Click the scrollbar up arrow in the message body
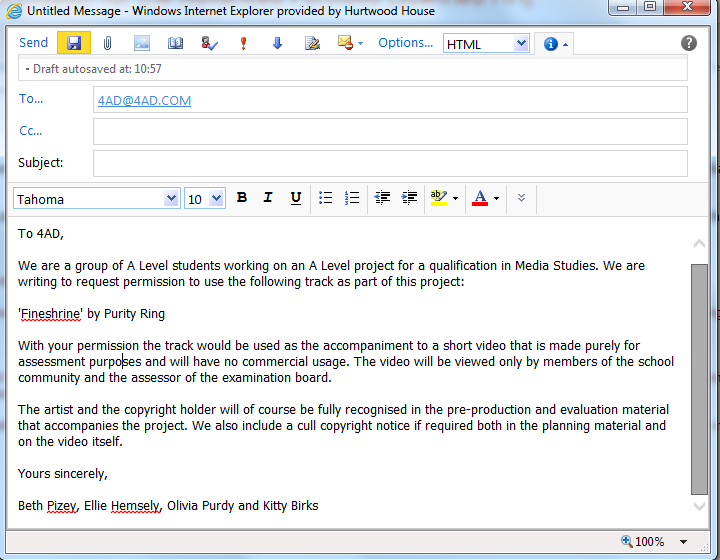The height and width of the screenshot is (560, 720). [x=699, y=244]
